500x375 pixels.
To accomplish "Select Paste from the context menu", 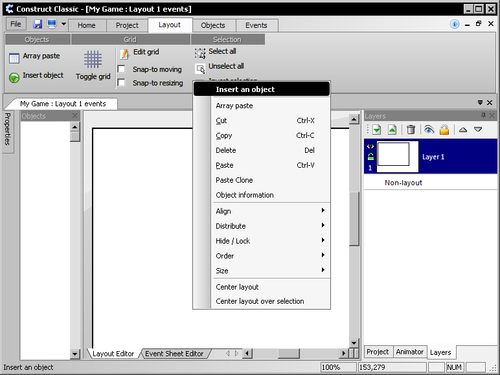I will point(262,165).
